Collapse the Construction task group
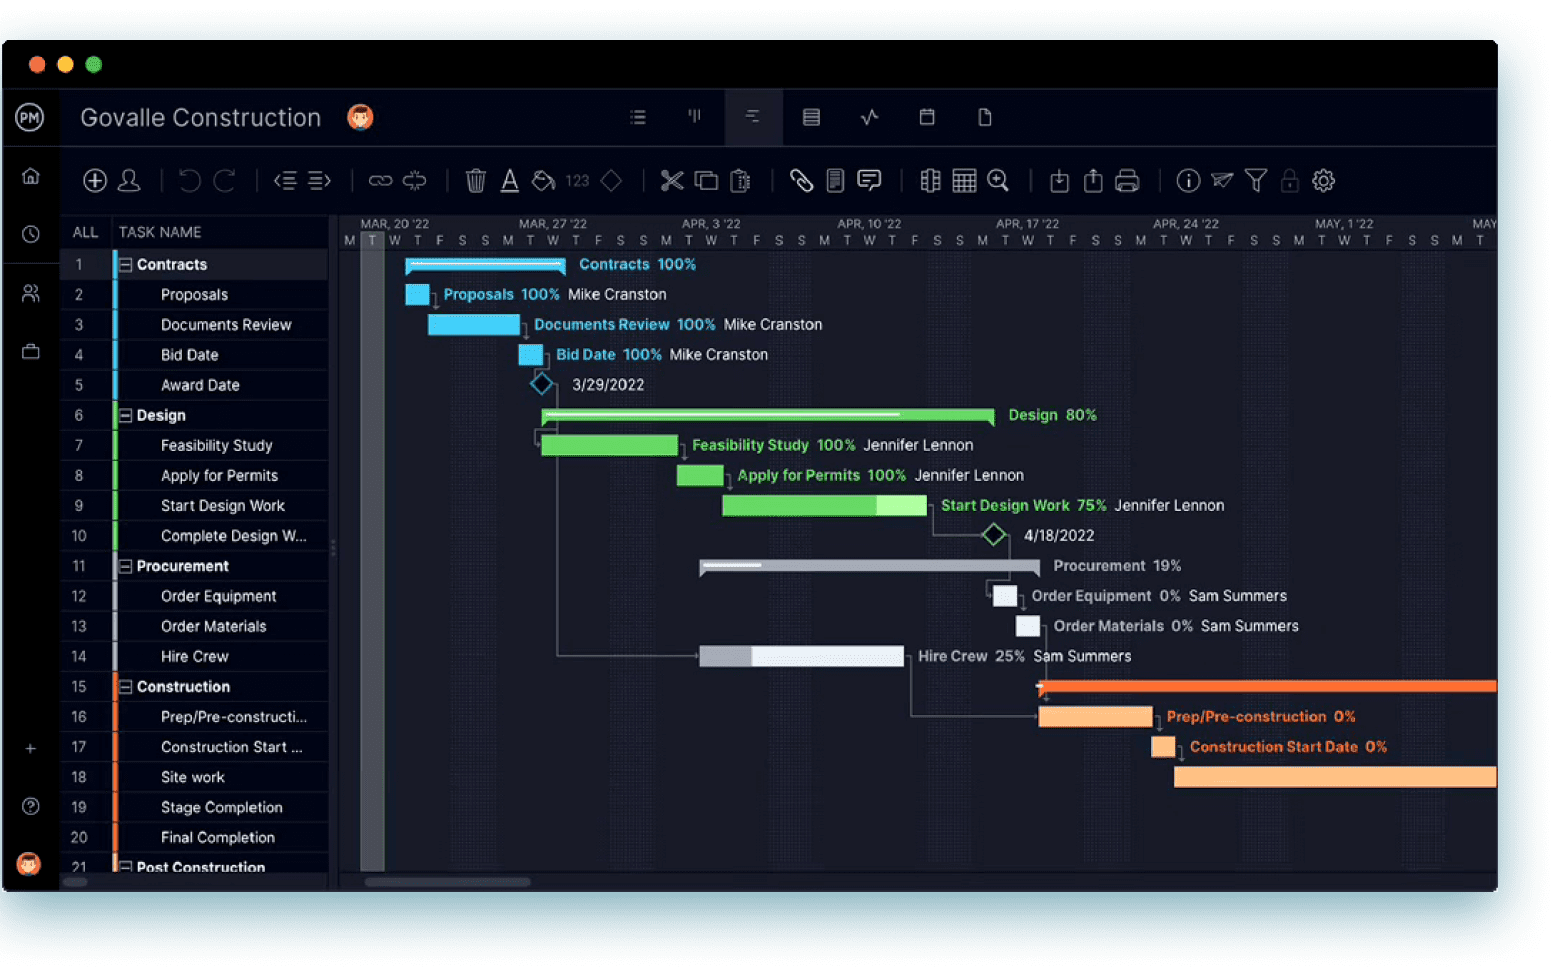Image resolution: width=1558 pixels, height=972 pixels. [x=126, y=686]
